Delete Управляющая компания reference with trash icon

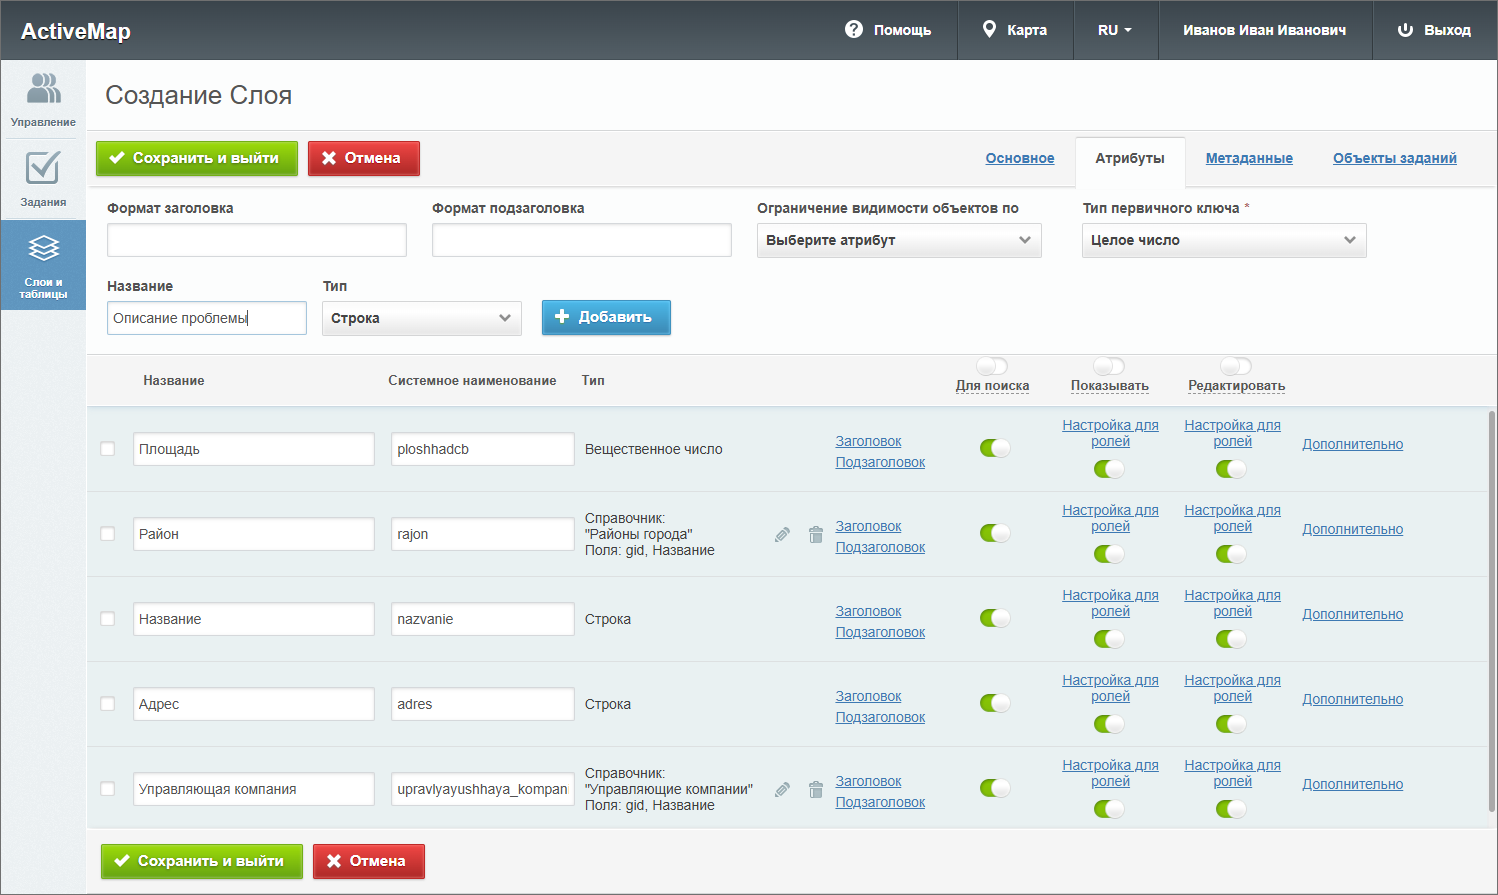coord(816,790)
